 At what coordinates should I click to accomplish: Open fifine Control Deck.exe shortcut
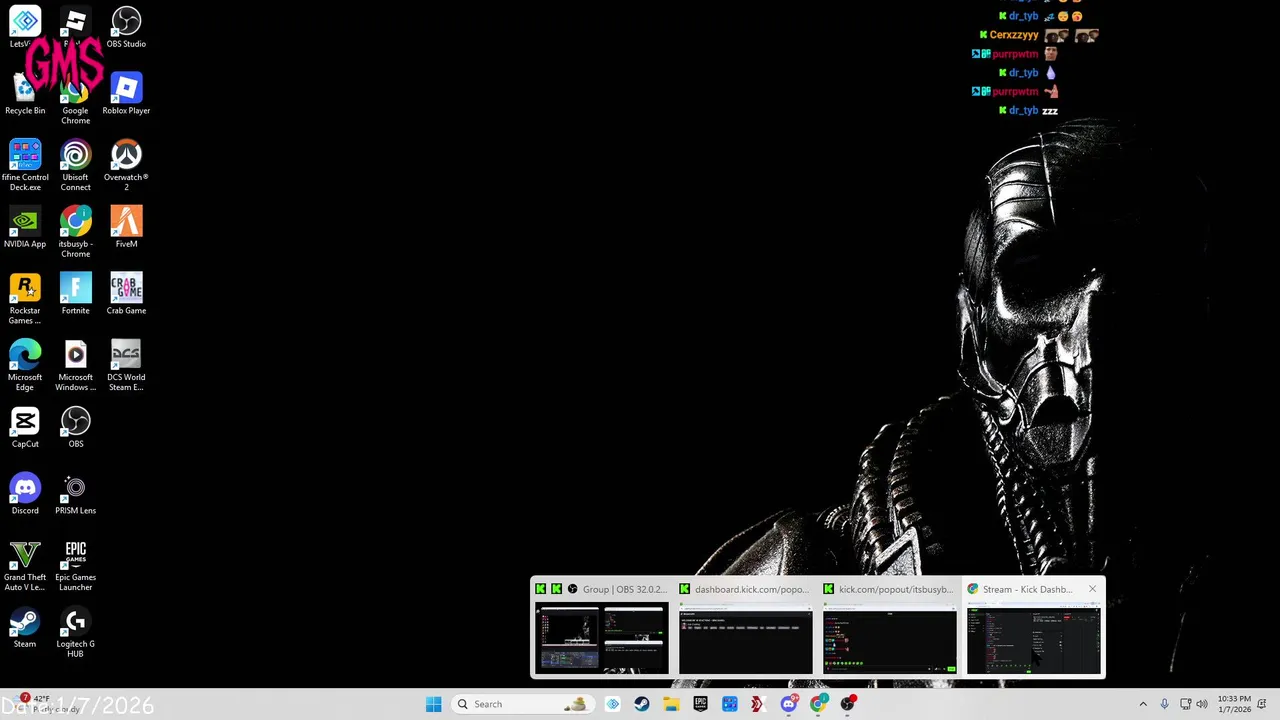coord(25,166)
